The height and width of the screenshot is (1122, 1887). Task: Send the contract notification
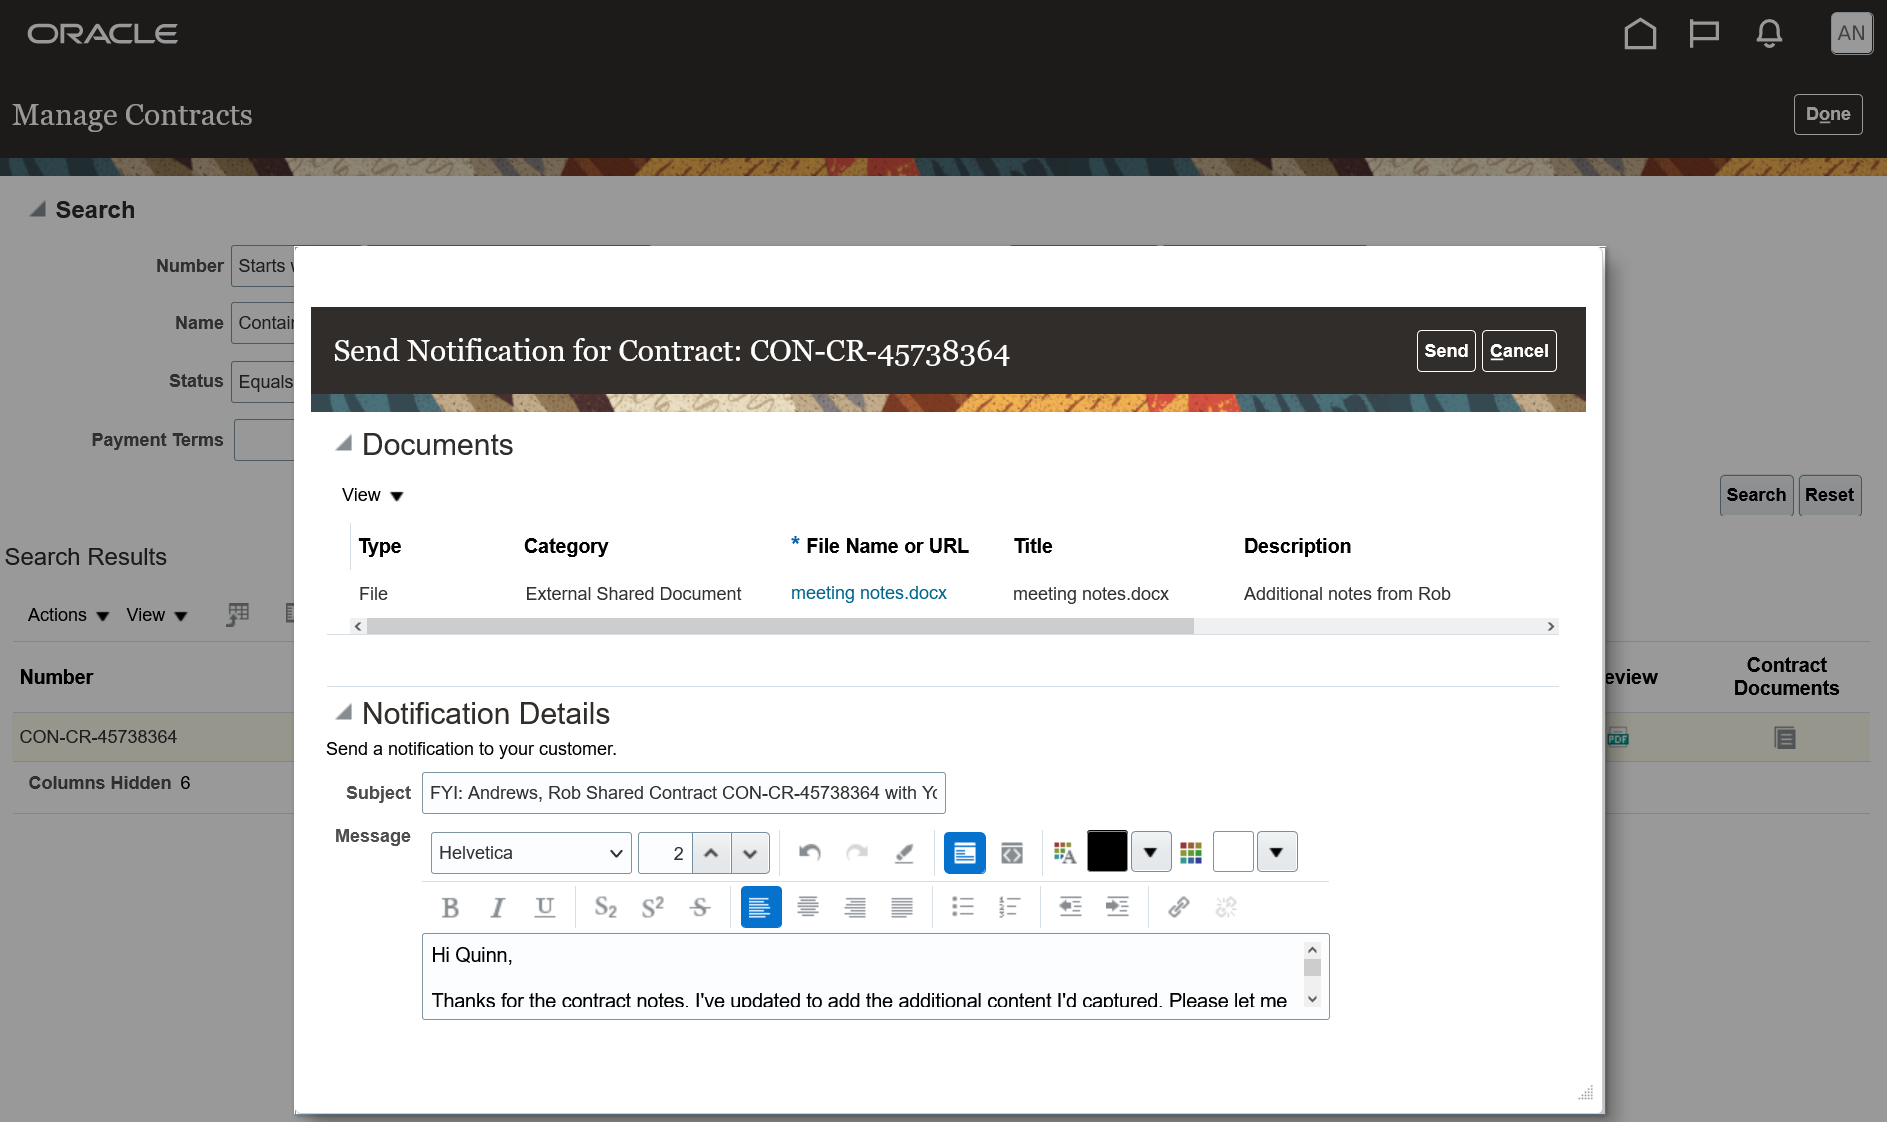pyautogui.click(x=1446, y=351)
